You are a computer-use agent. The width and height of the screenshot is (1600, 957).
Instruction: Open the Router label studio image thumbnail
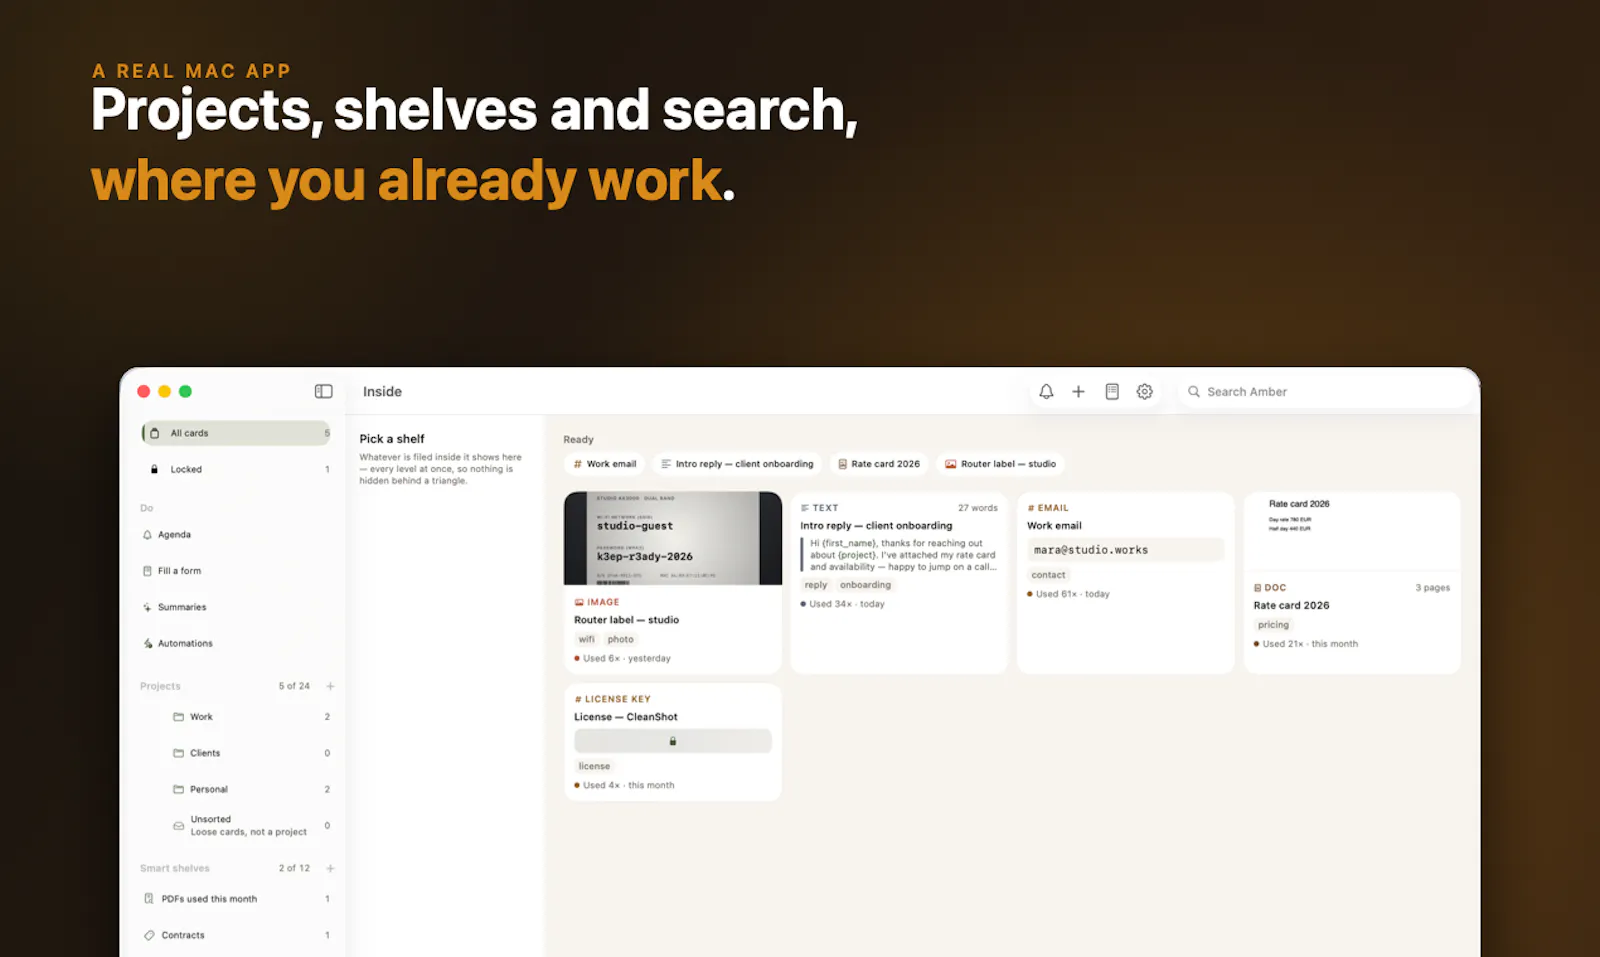(673, 538)
